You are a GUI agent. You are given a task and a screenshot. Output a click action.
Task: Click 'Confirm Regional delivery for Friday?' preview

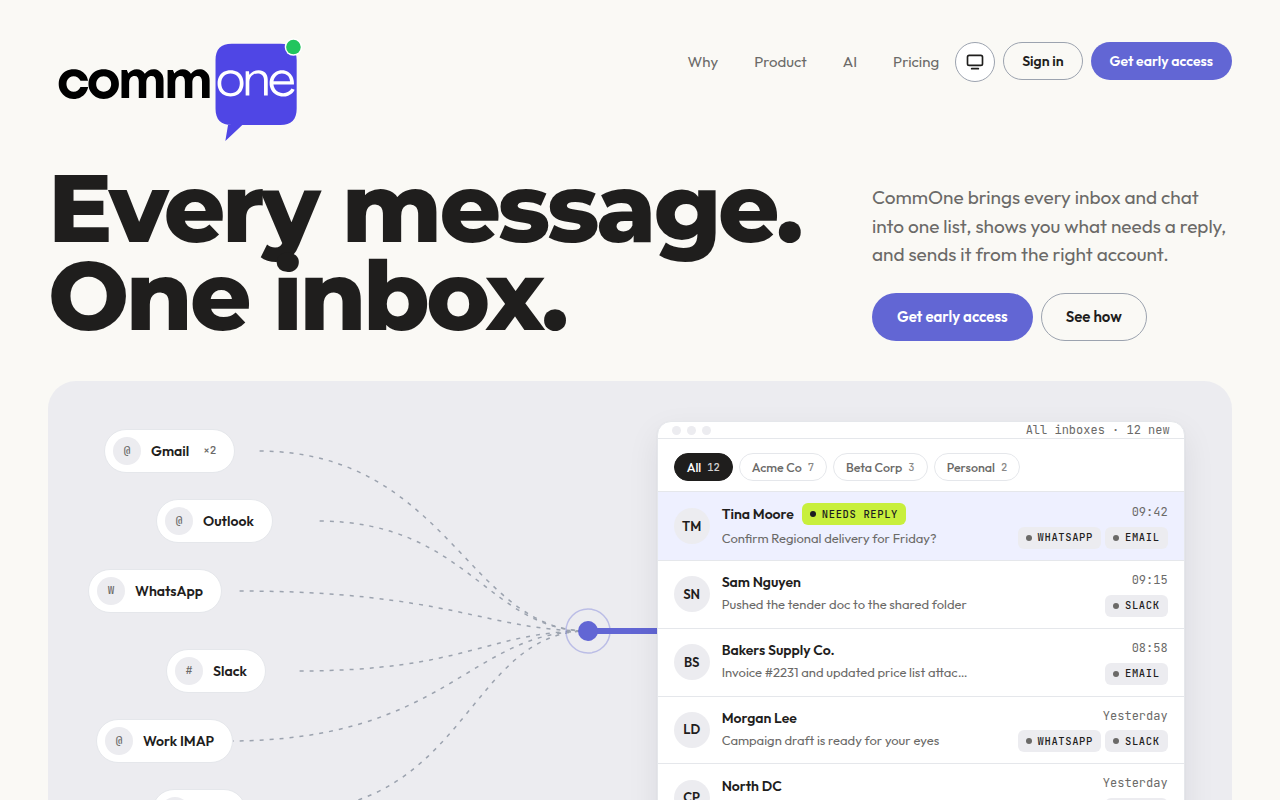(x=829, y=539)
